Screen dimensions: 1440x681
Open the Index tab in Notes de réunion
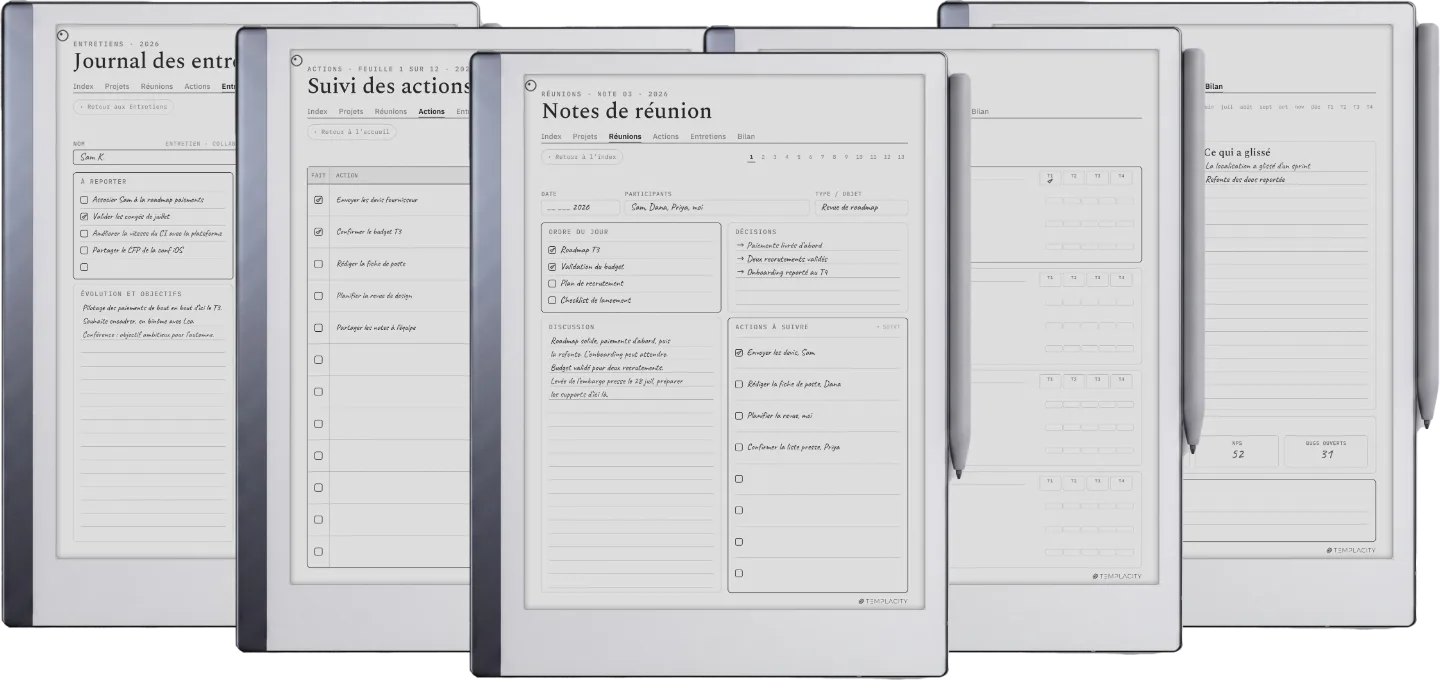(551, 137)
